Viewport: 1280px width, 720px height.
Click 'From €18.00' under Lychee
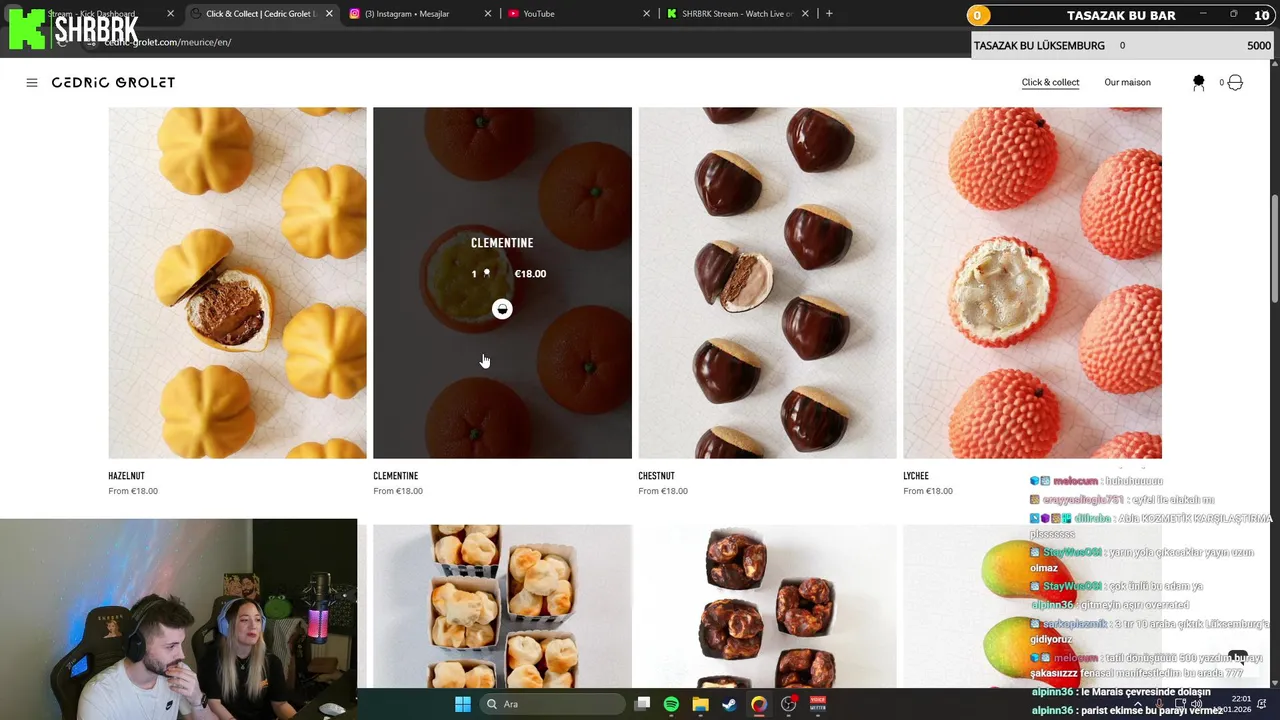[x=928, y=491]
